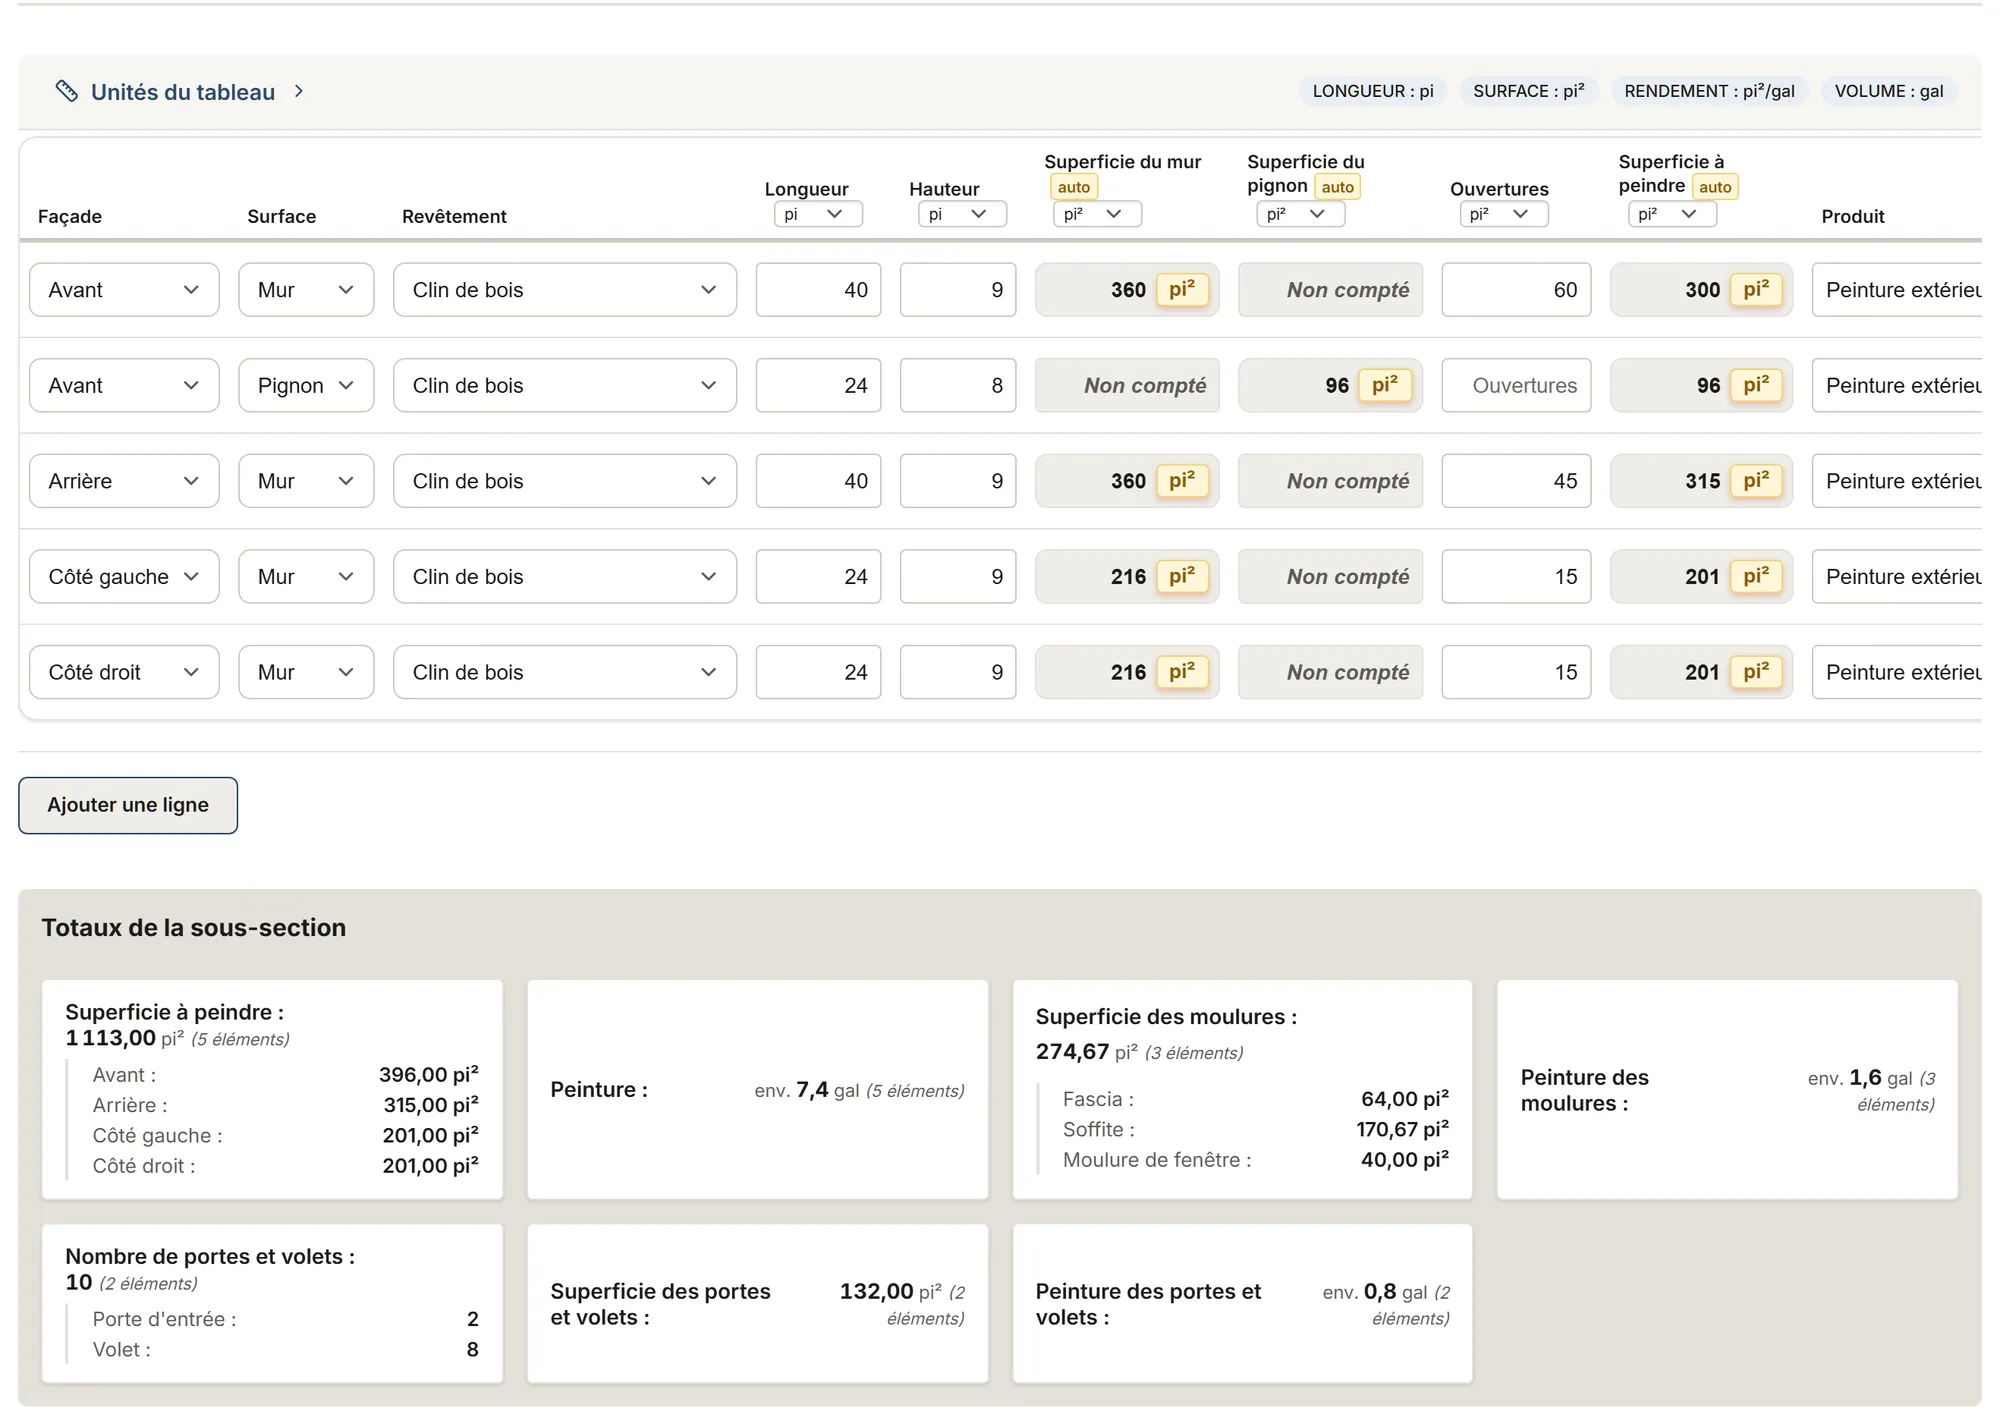
Task: Click the Soffite value 170,67 pi²
Action: 1402,1129
